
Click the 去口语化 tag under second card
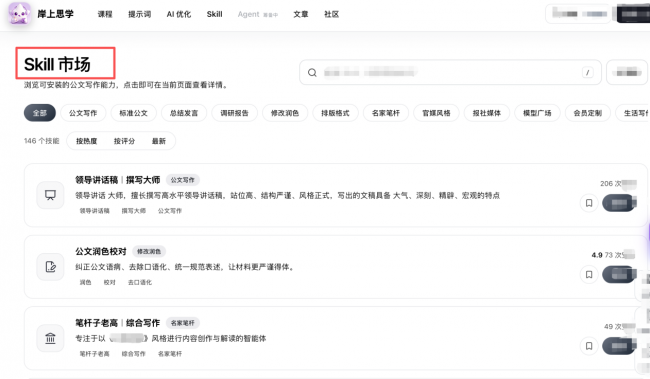(x=140, y=282)
